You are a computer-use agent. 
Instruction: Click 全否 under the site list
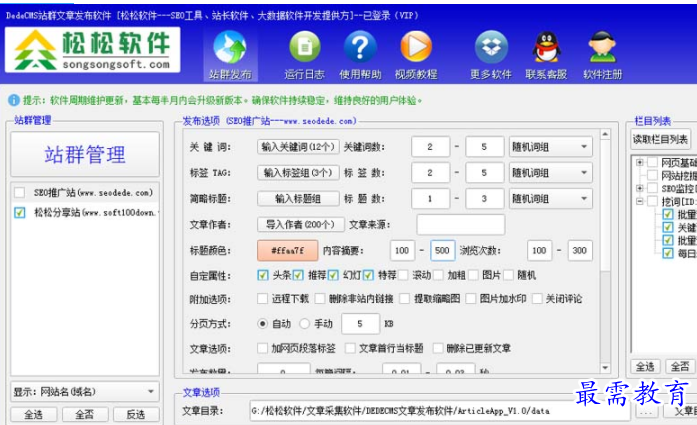point(85,414)
